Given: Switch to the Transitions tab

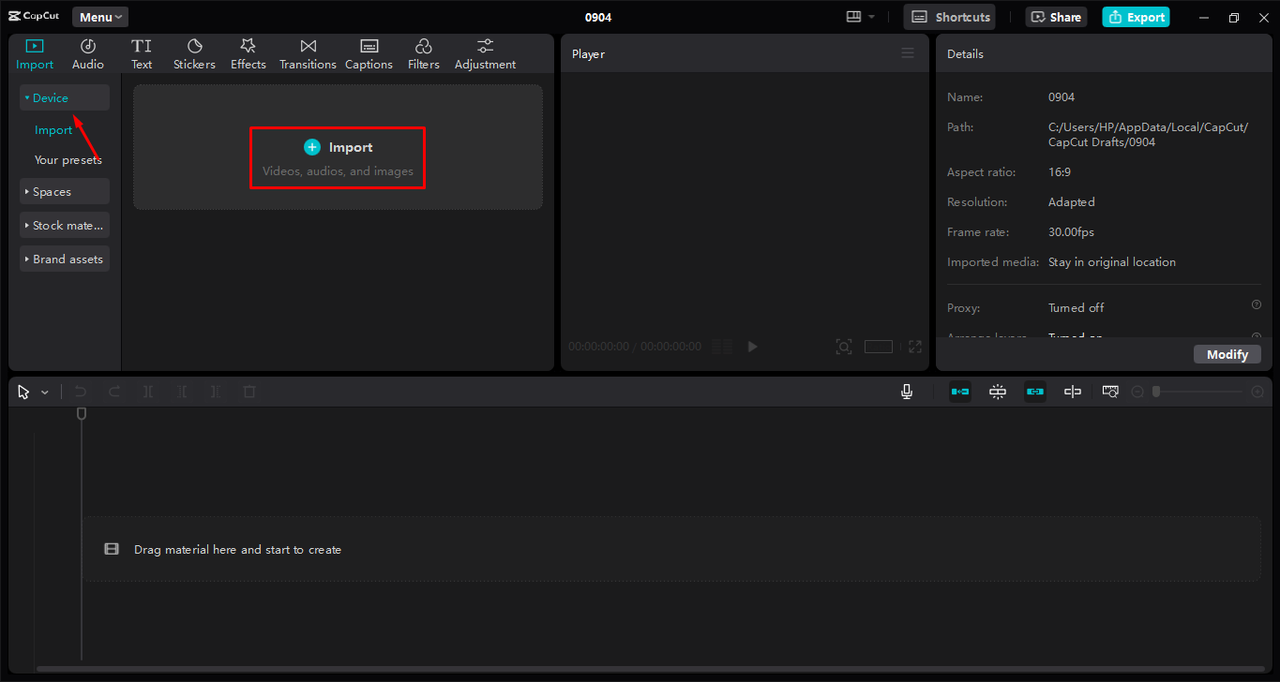Looking at the screenshot, I should coord(308,54).
